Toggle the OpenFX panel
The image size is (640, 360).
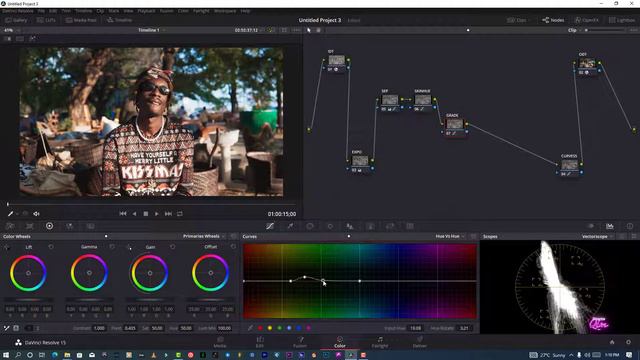click(x=587, y=20)
